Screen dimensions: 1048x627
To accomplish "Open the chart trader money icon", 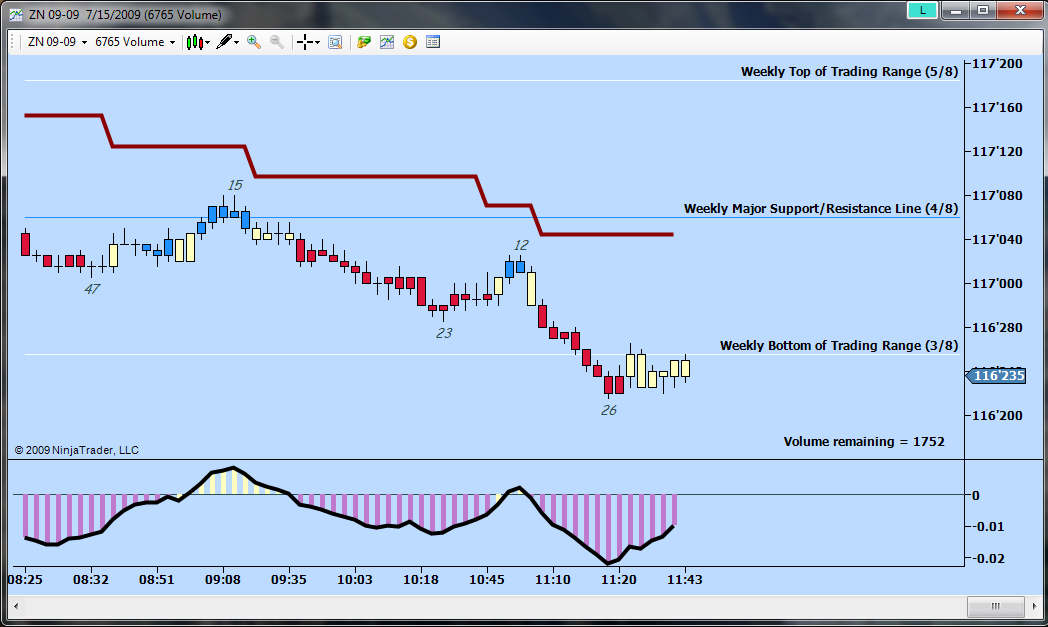I will 364,42.
